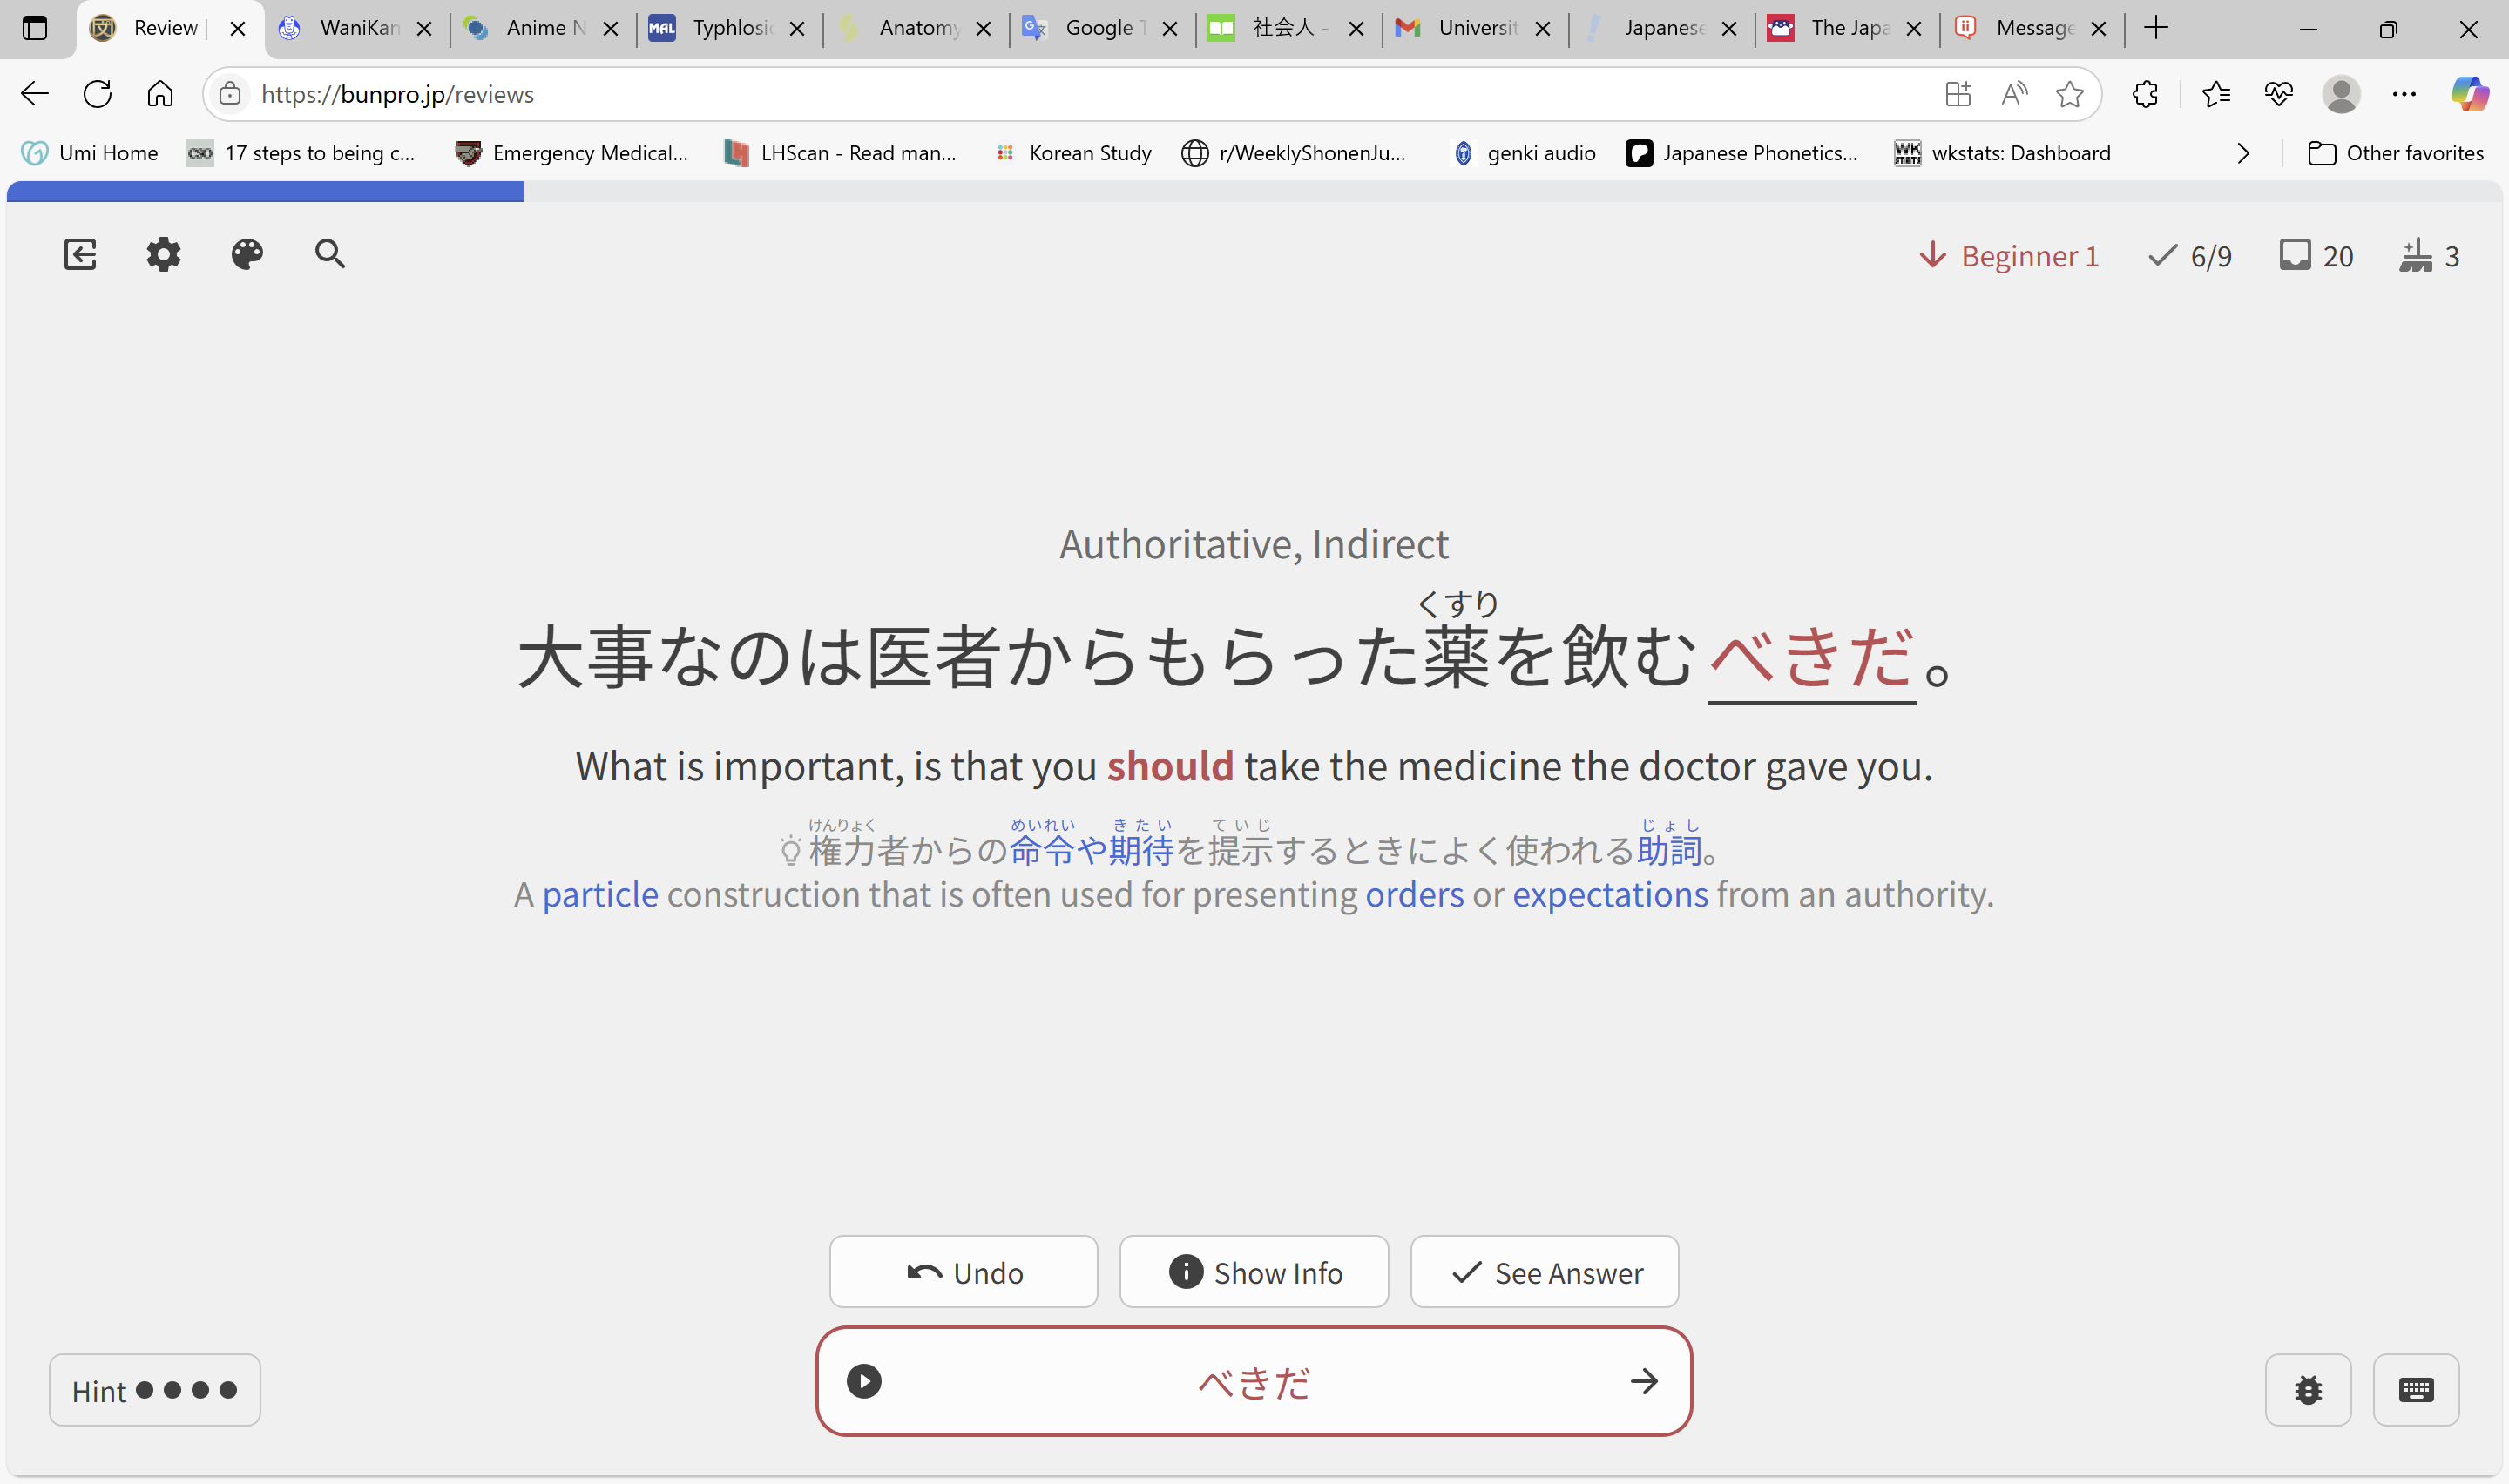This screenshot has width=2509, height=1484.
Task: Click the Undo button
Action: [964, 1272]
